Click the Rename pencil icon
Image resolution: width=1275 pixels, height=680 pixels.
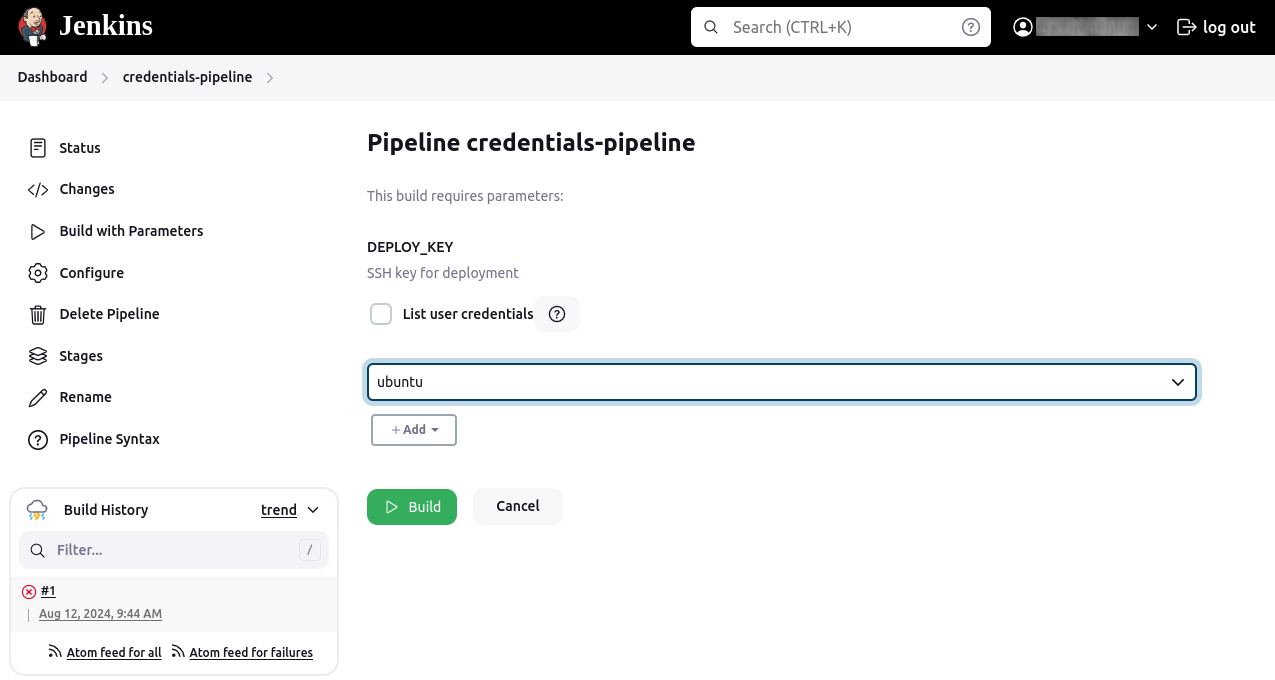tap(38, 397)
